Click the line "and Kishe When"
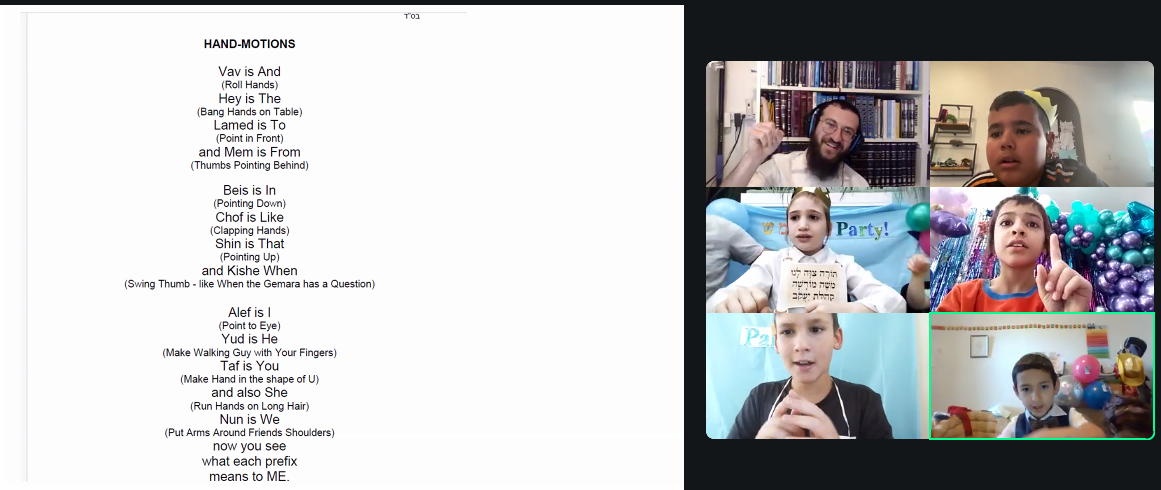 pyautogui.click(x=249, y=271)
